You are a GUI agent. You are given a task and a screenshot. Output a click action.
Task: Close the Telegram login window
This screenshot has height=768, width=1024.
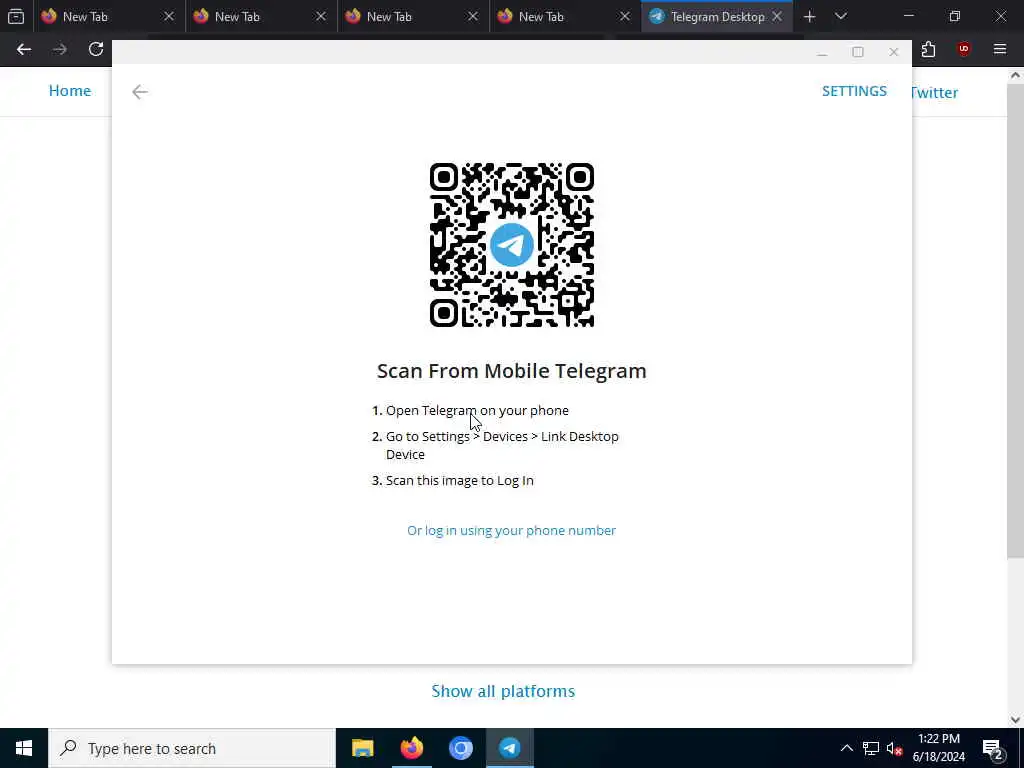click(894, 52)
